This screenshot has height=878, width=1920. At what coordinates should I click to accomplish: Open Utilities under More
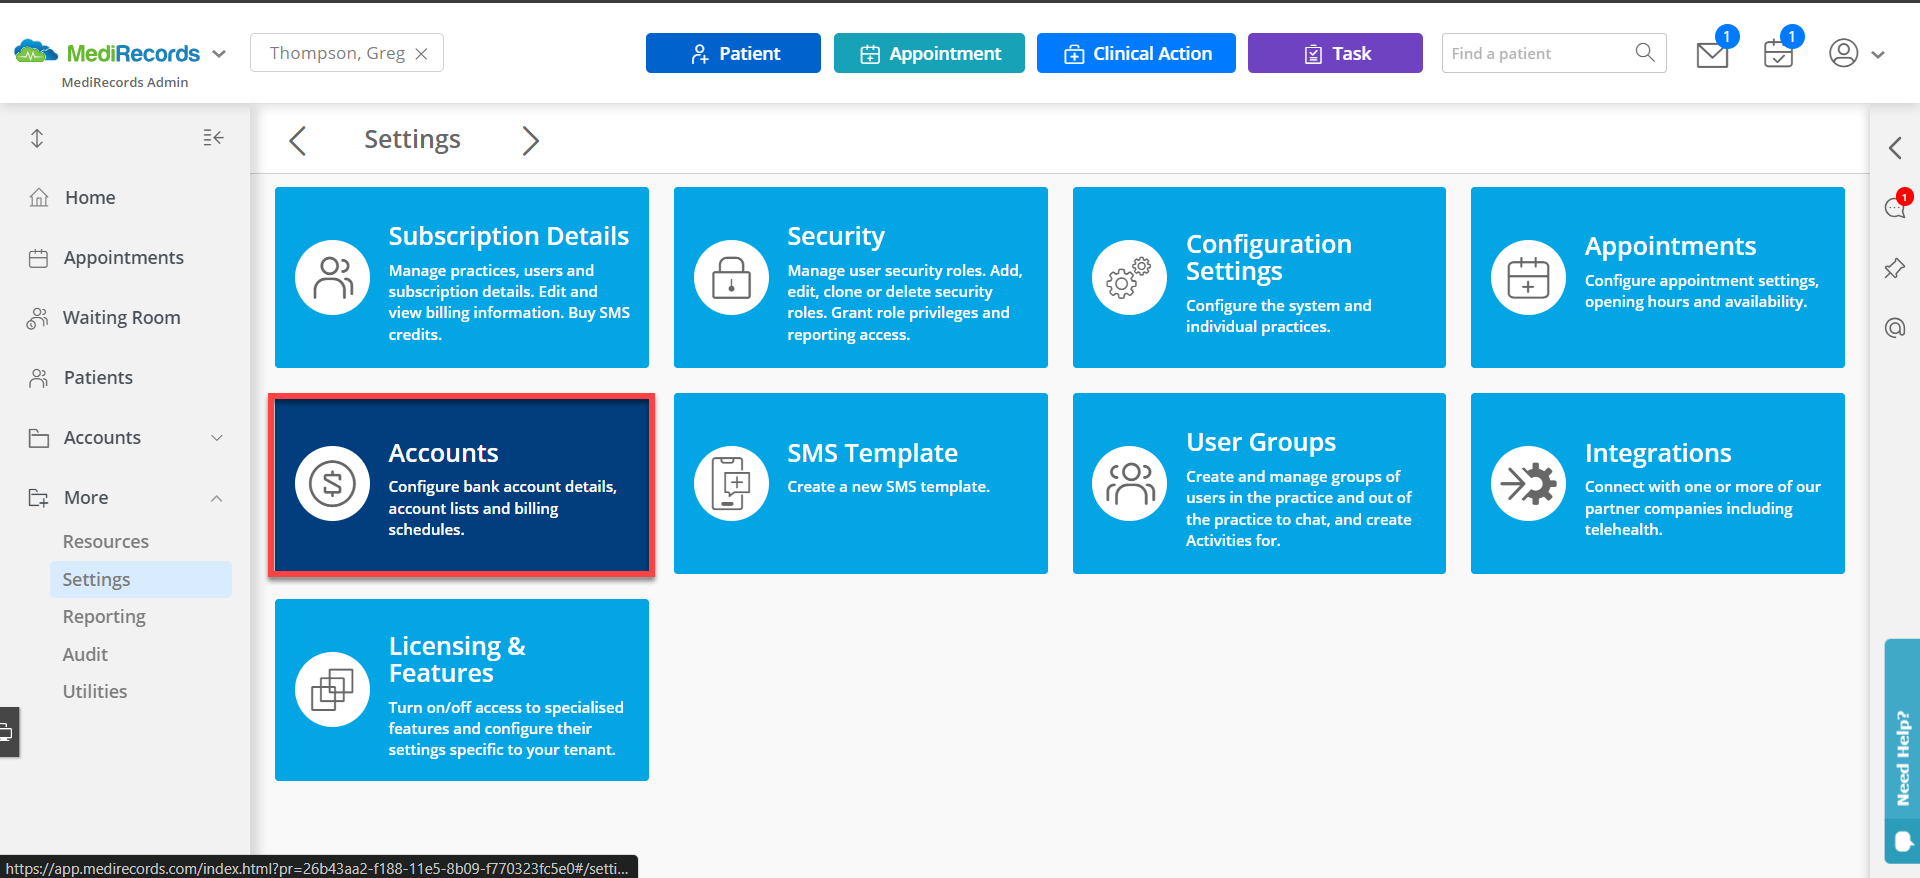(95, 692)
